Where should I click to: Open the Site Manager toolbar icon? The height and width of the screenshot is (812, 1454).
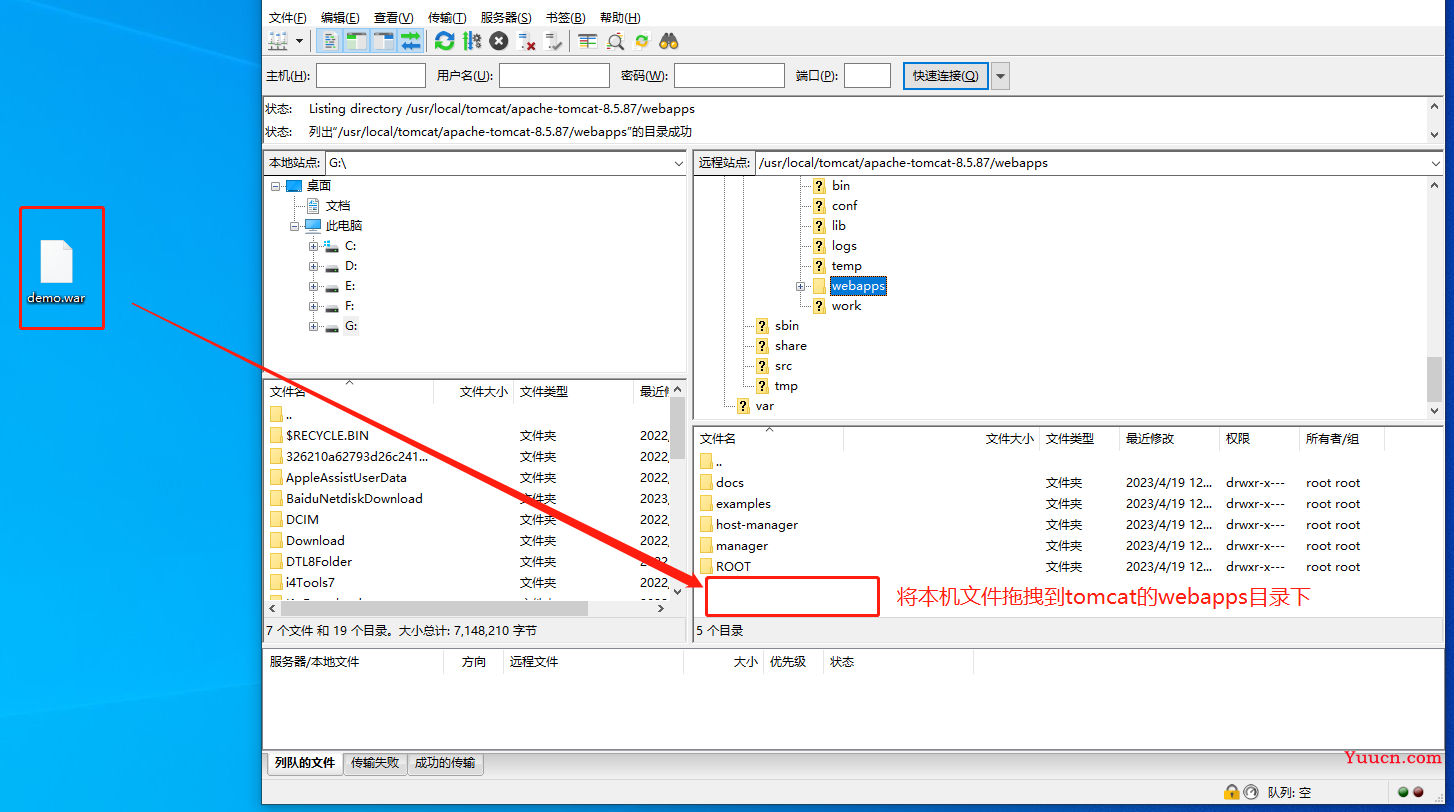click(x=278, y=41)
